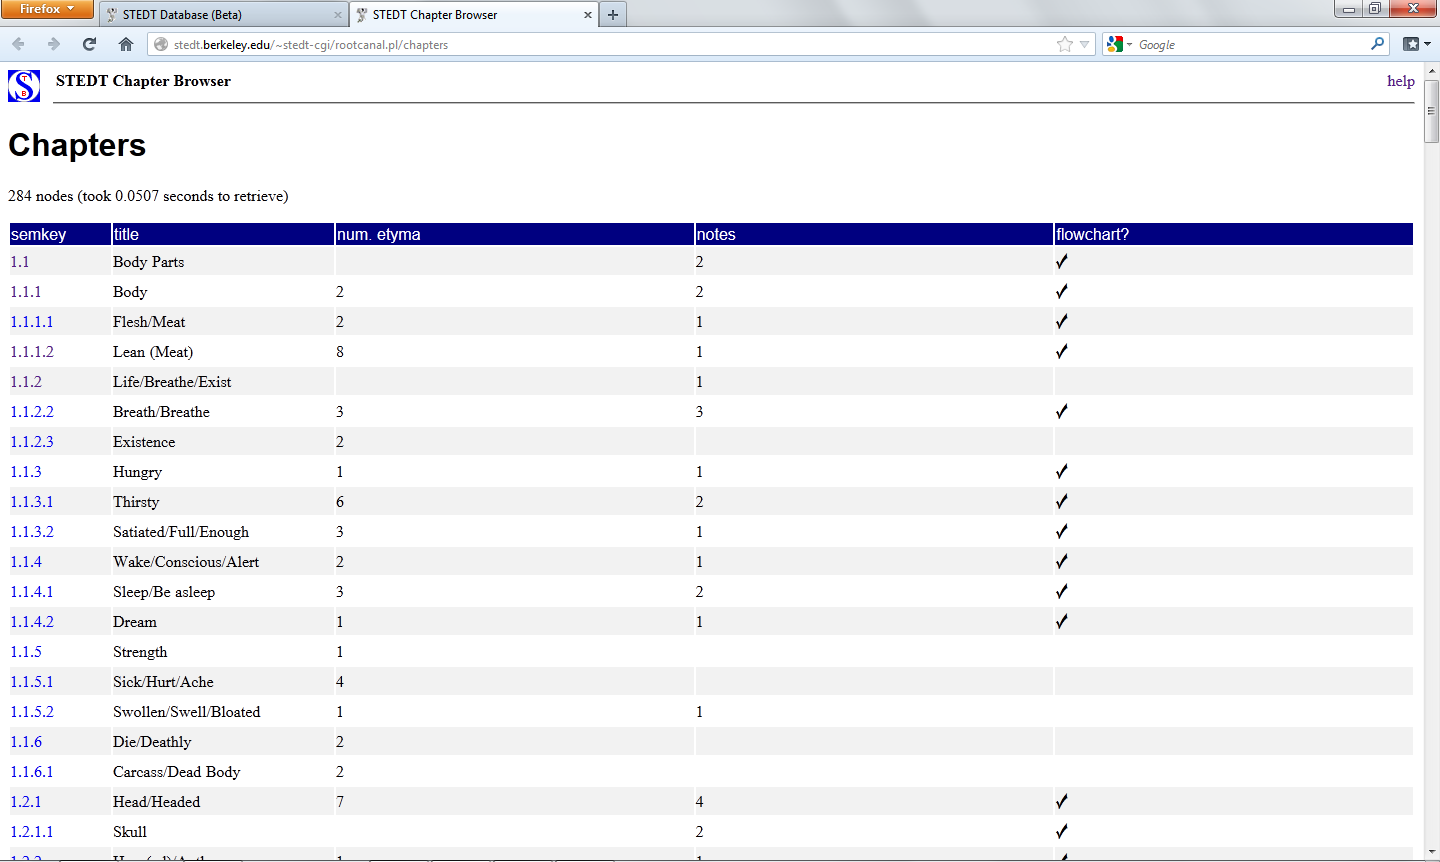Screen dimensions: 1440x862
Task: Follow the 1.2.1 Head/Headed semkey link
Action: (x=26, y=802)
